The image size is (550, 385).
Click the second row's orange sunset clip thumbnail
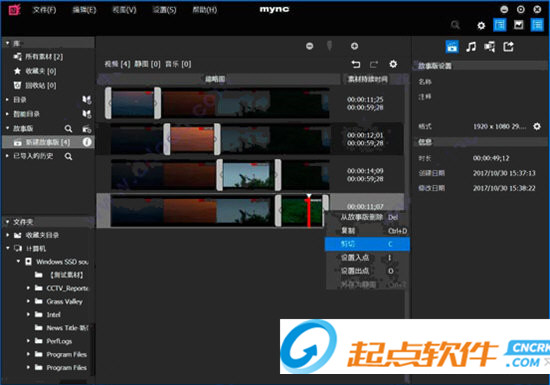point(192,139)
